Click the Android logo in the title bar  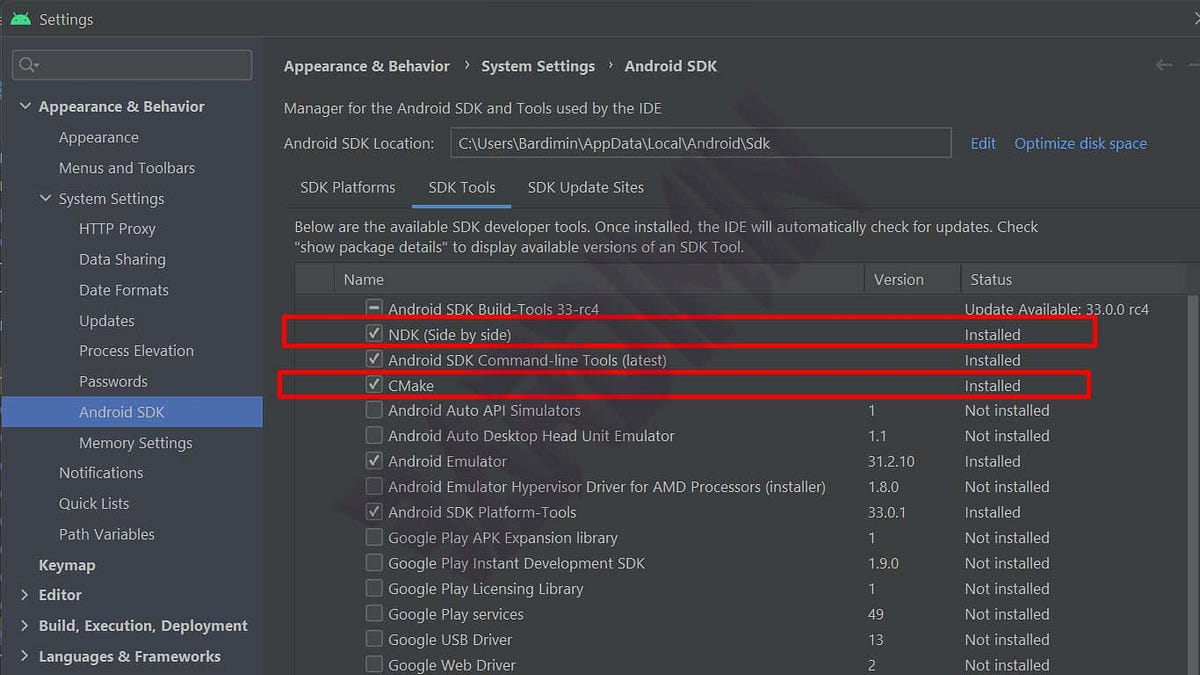pyautogui.click(x=21, y=18)
